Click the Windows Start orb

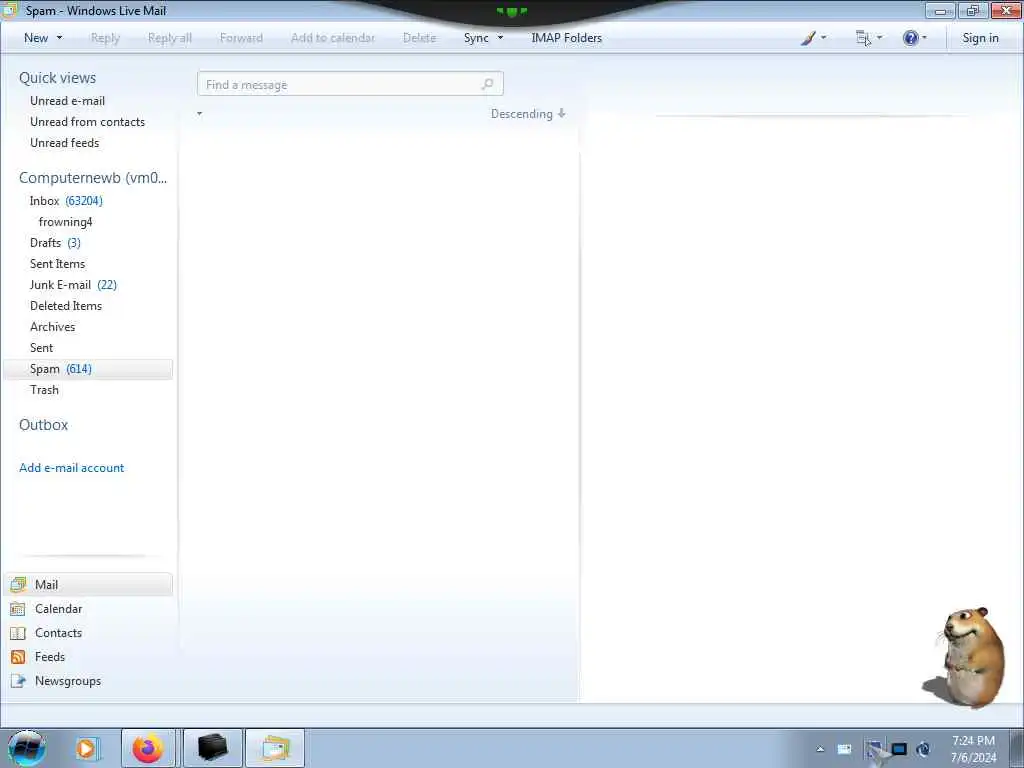click(27, 748)
